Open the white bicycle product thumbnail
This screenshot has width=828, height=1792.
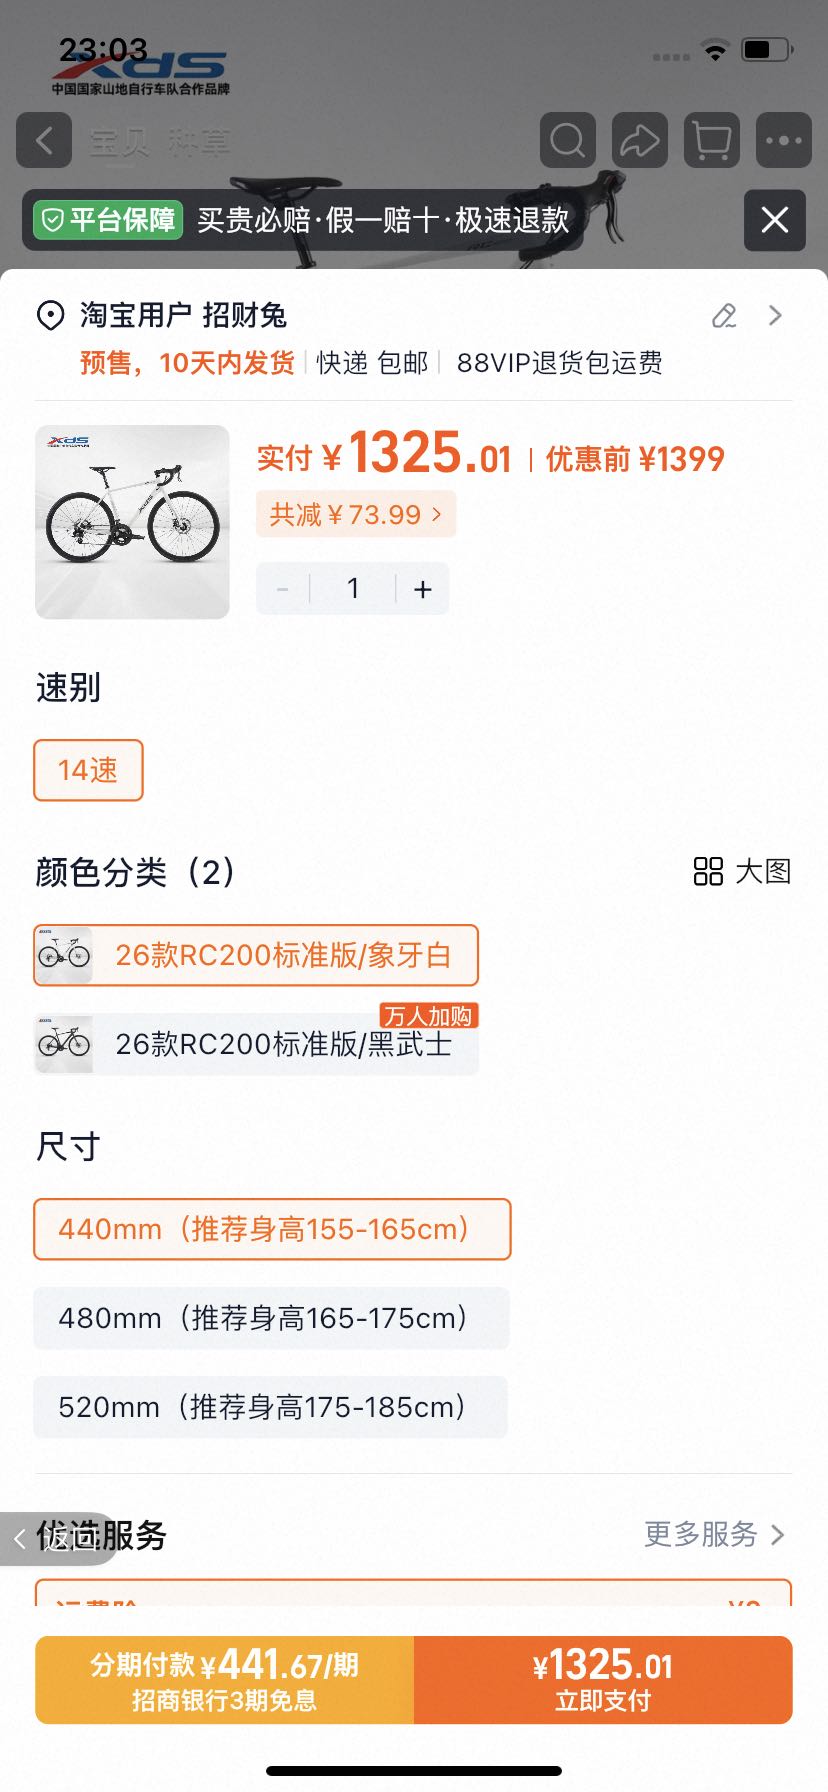[x=132, y=522]
